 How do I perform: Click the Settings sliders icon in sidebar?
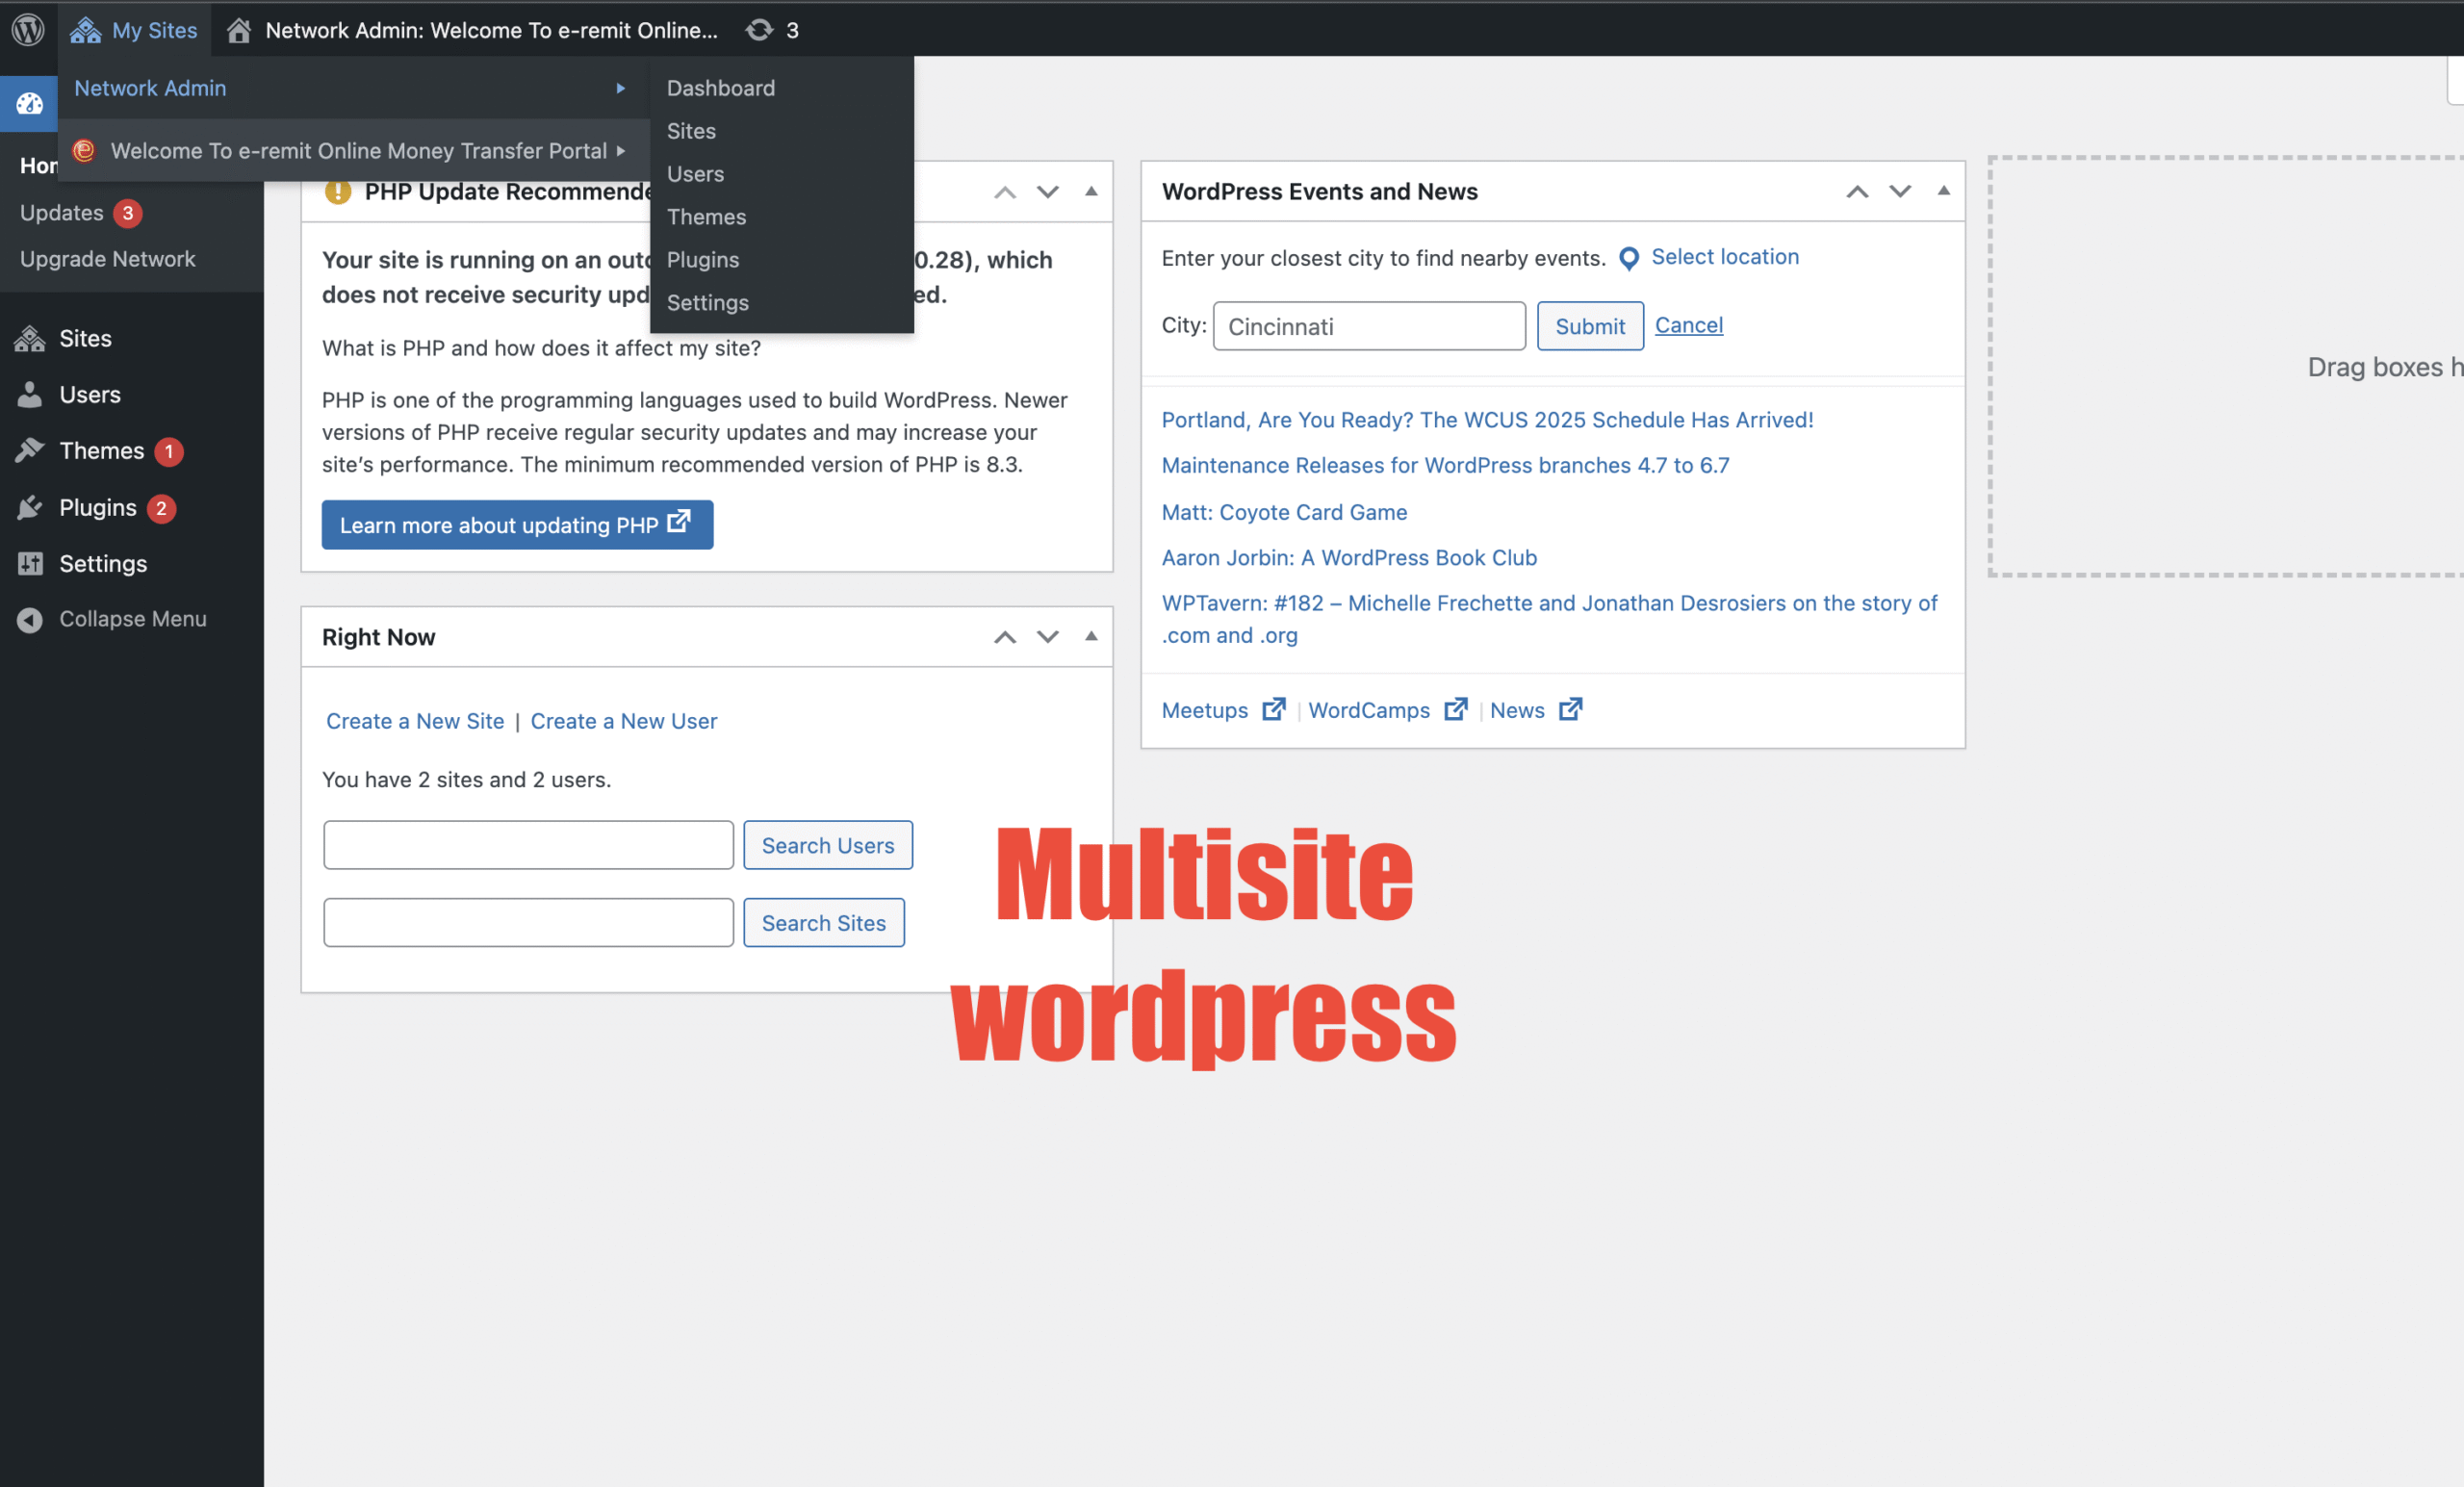[x=30, y=564]
